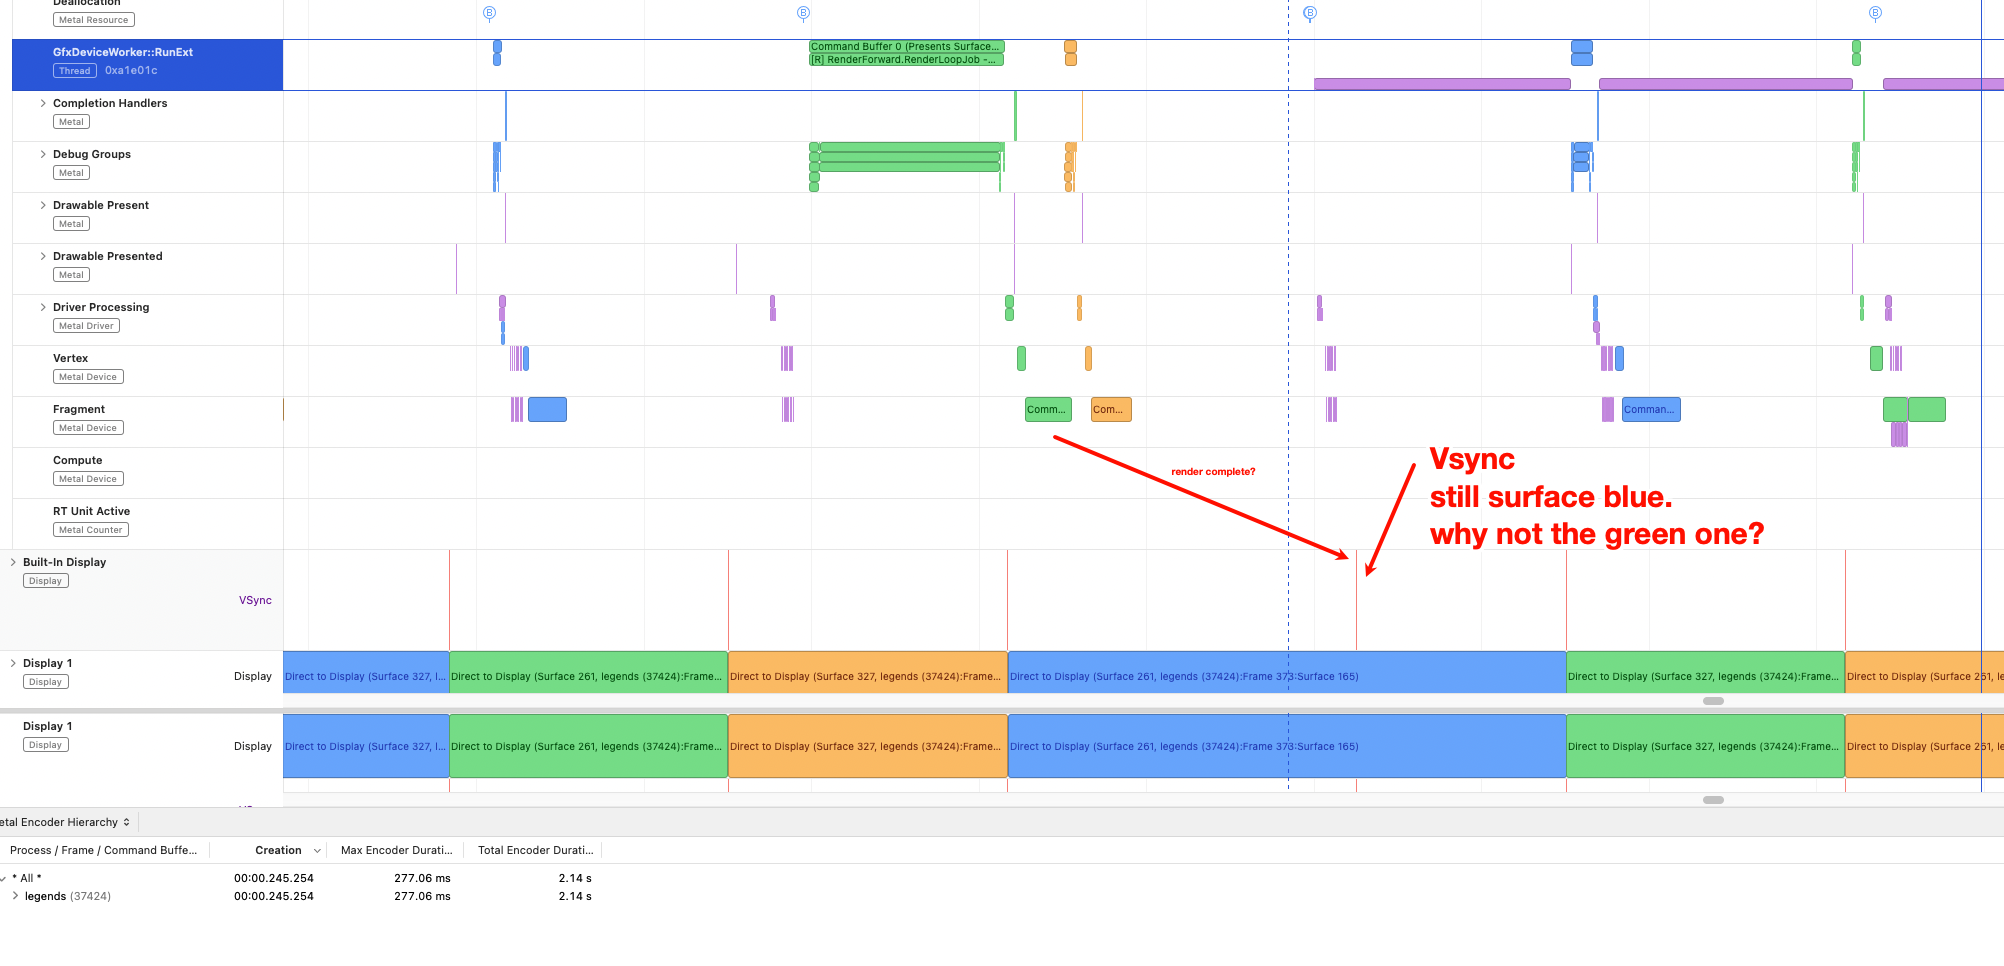Select the blue Comman... fragment block
This screenshot has height=966, width=2004.
(x=1651, y=409)
